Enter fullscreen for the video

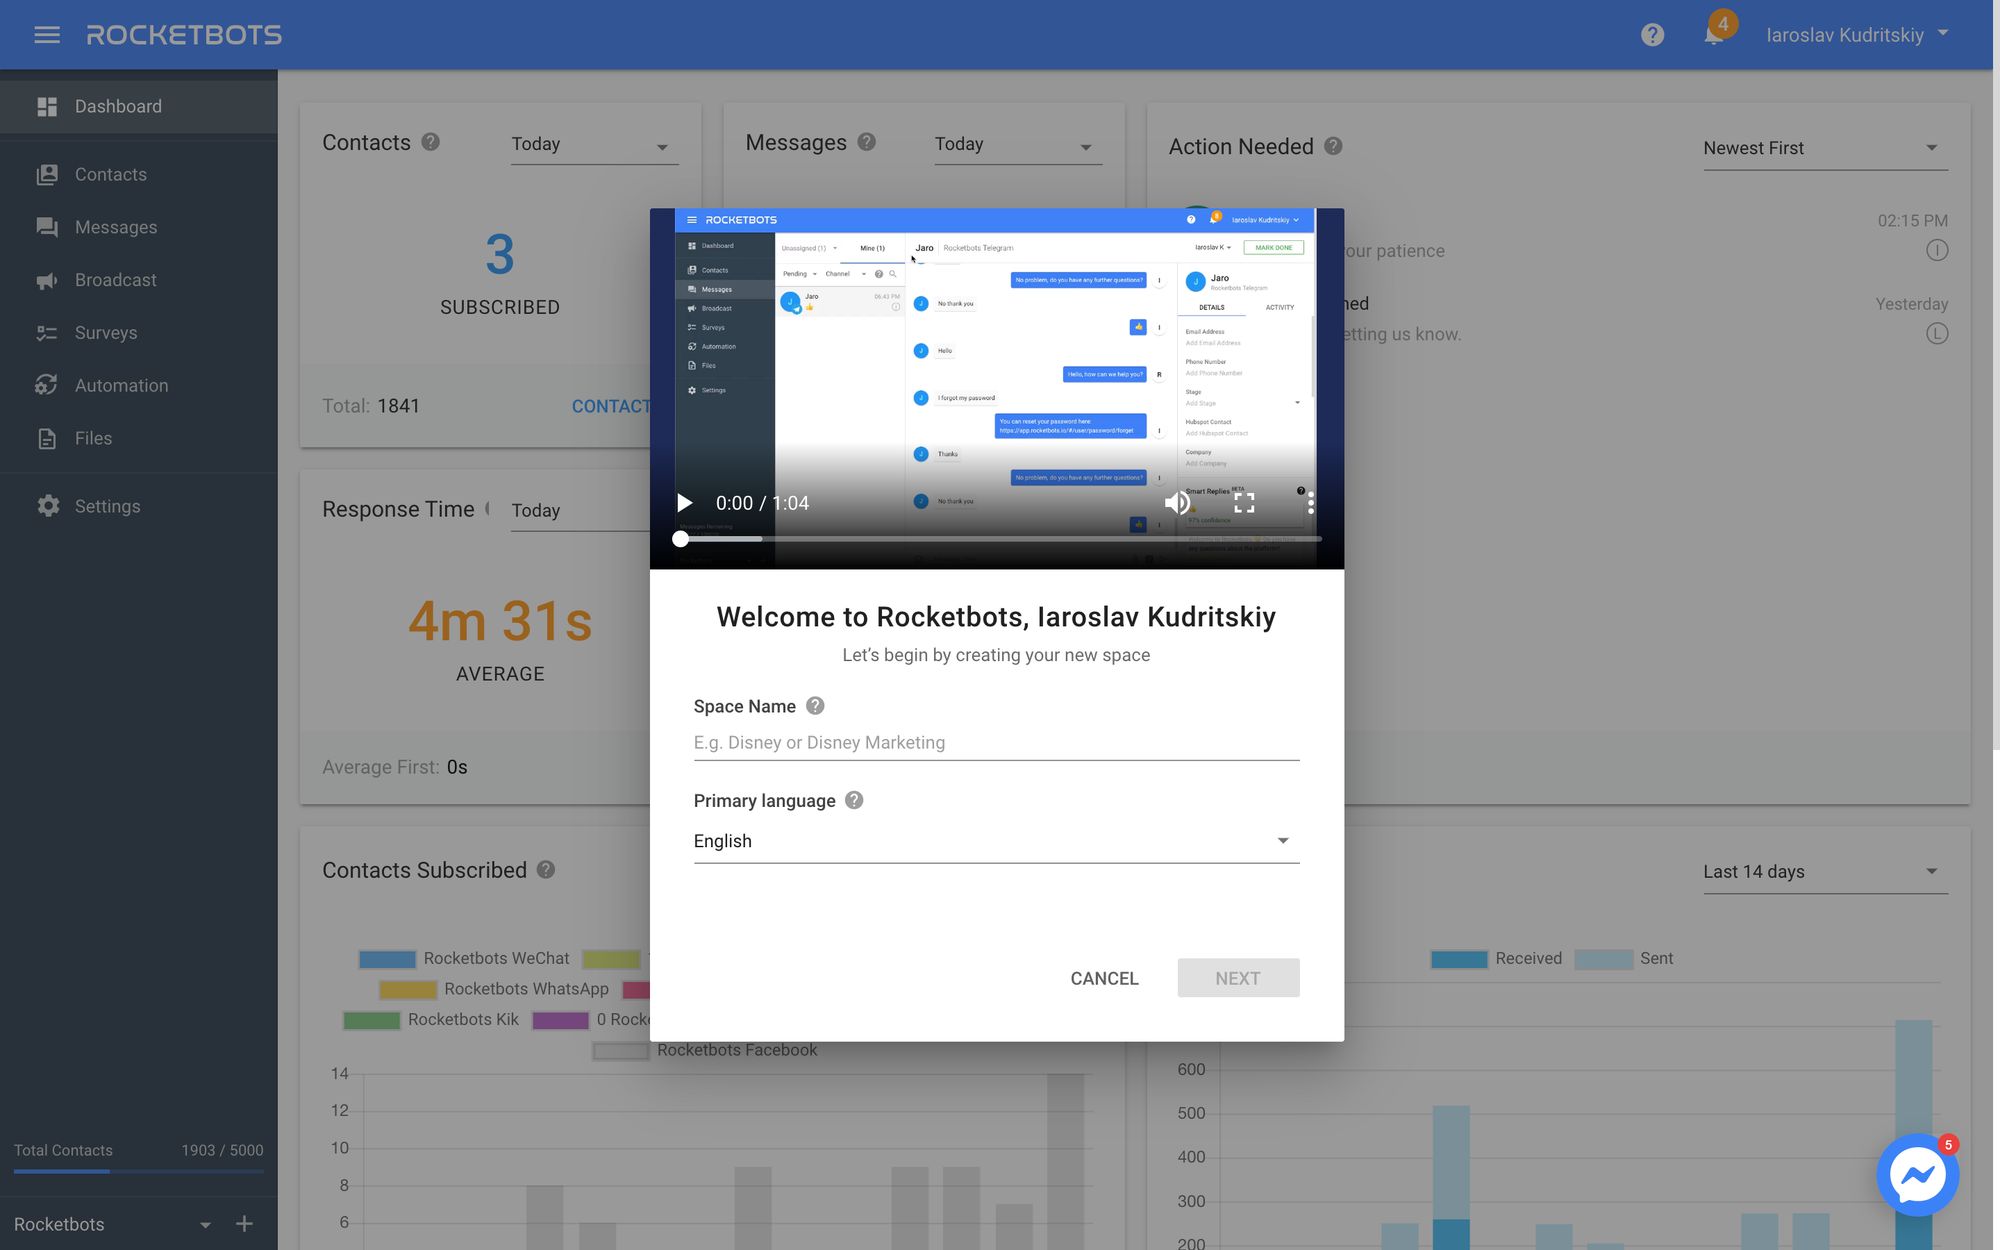tap(1244, 503)
